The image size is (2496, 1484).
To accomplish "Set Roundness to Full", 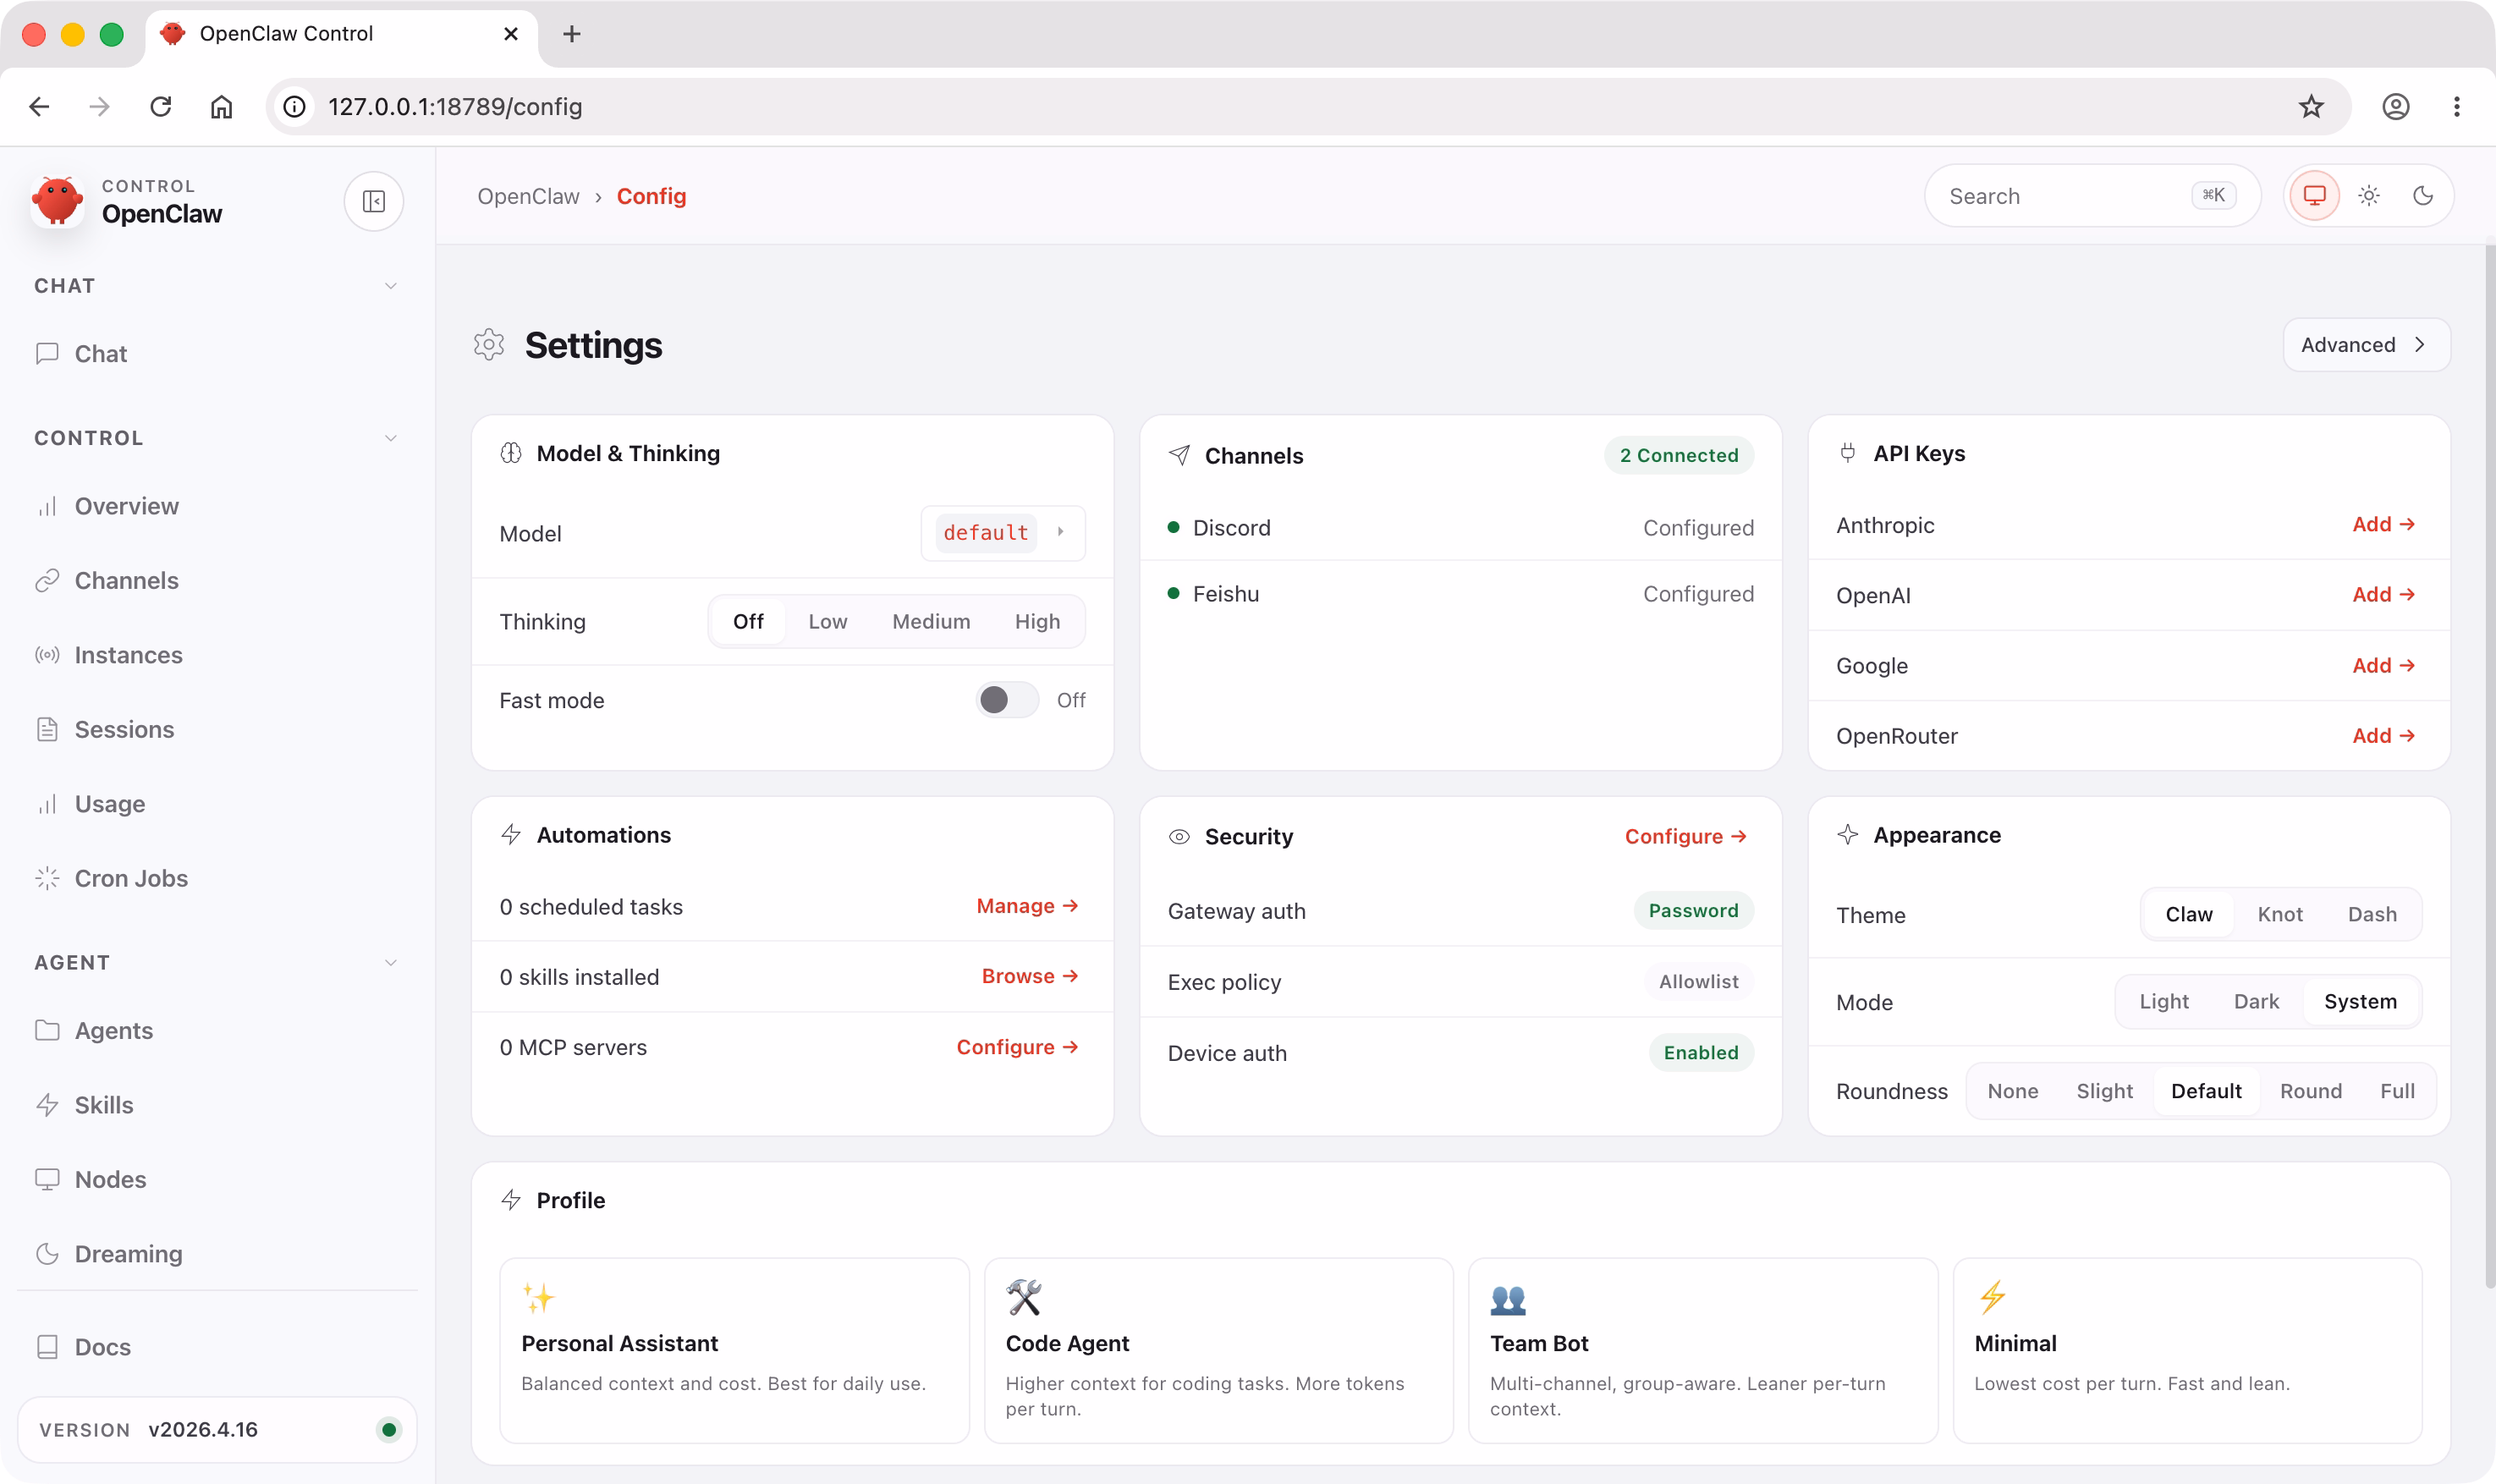I will pos(2396,1091).
